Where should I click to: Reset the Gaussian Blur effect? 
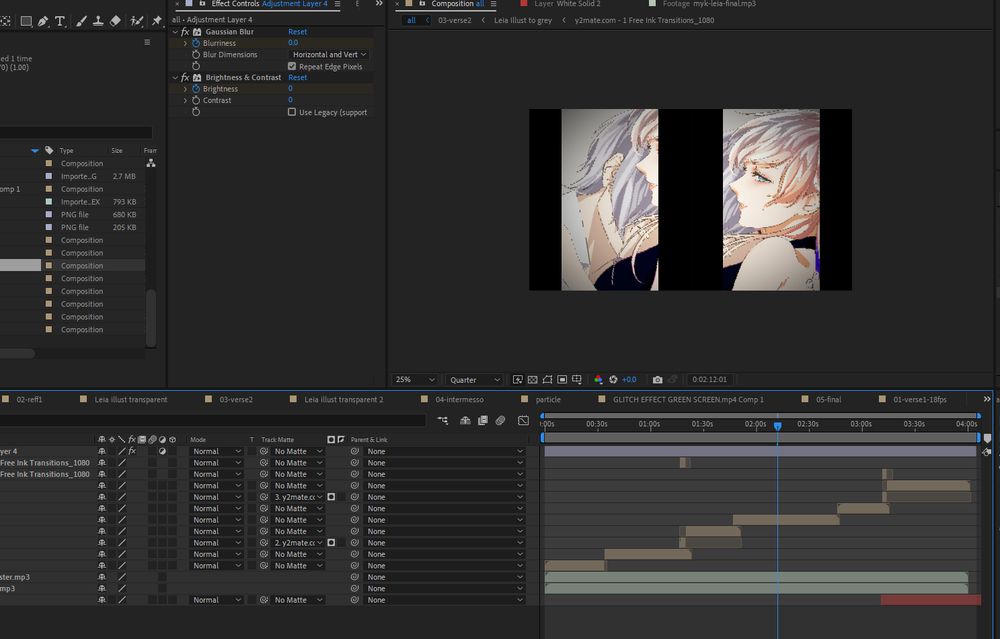pos(297,32)
